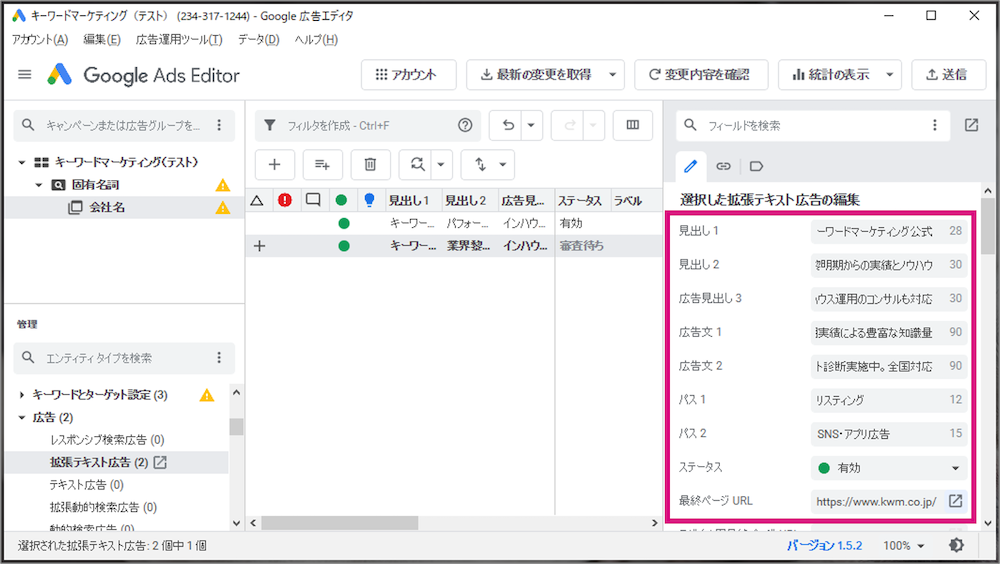Open the 編集(E) menu

[102, 40]
